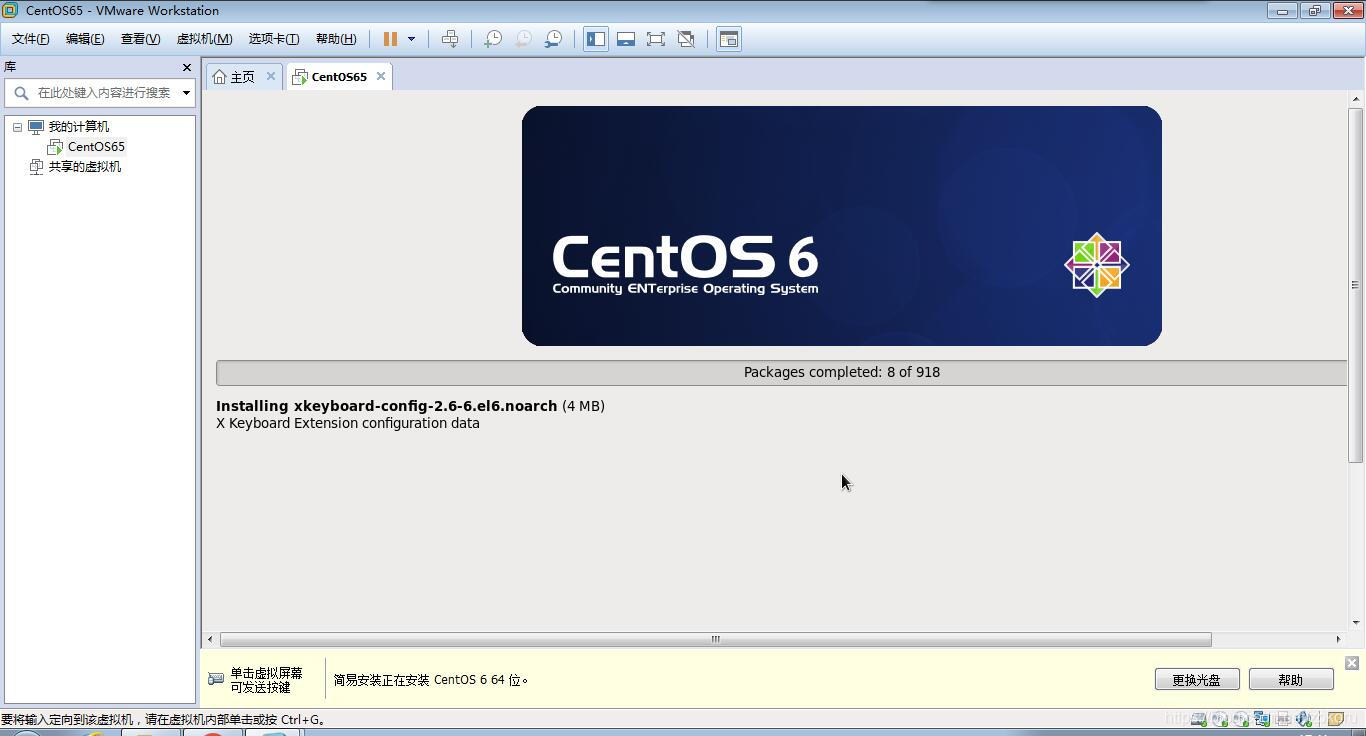Enter full screen mode
The width and height of the screenshot is (1366, 736).
(x=656, y=39)
